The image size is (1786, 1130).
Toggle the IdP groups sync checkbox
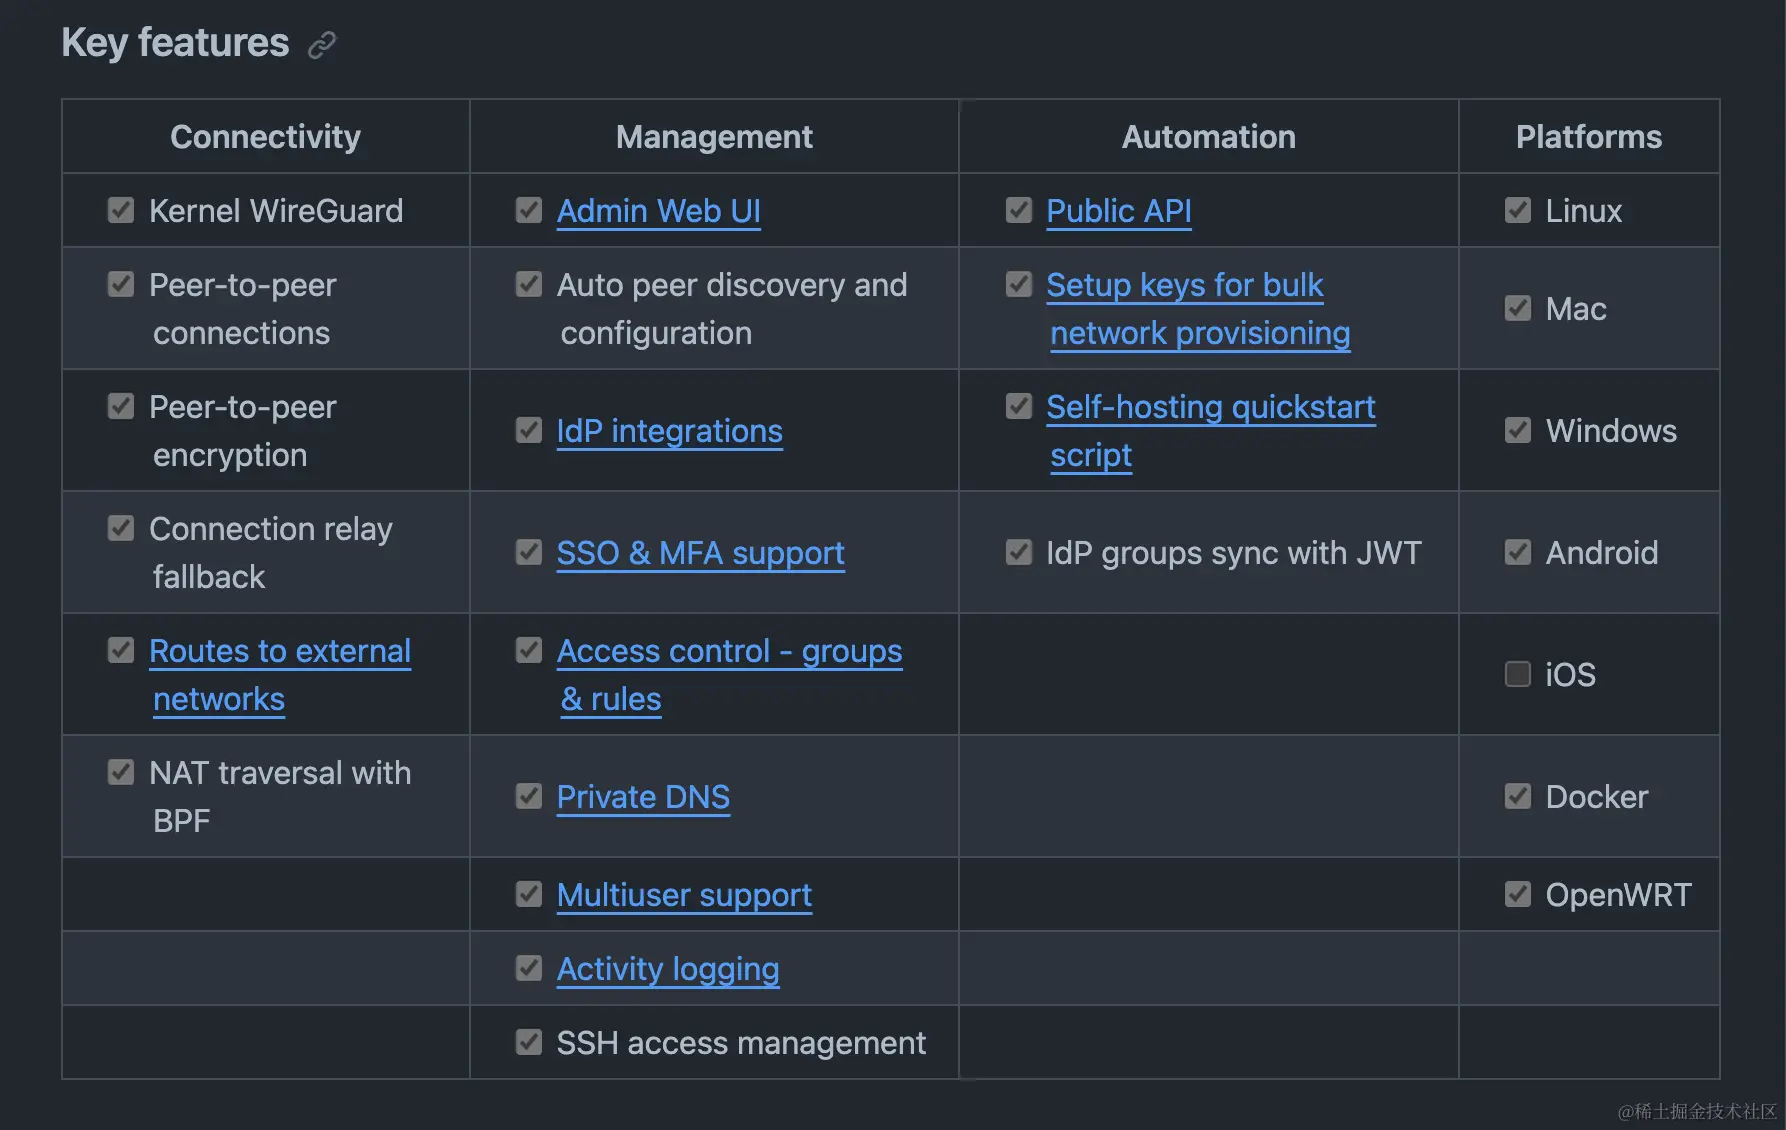[1019, 552]
